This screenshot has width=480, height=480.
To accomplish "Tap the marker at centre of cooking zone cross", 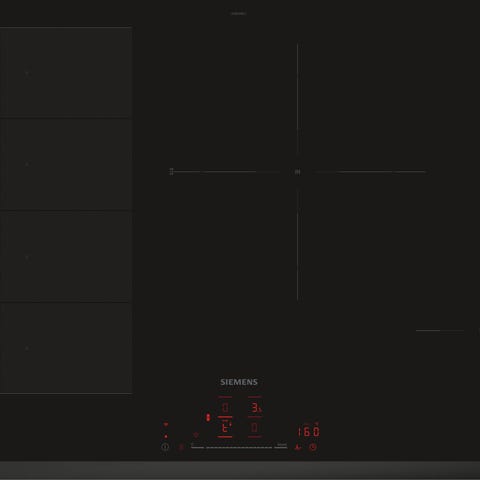I will (298, 172).
